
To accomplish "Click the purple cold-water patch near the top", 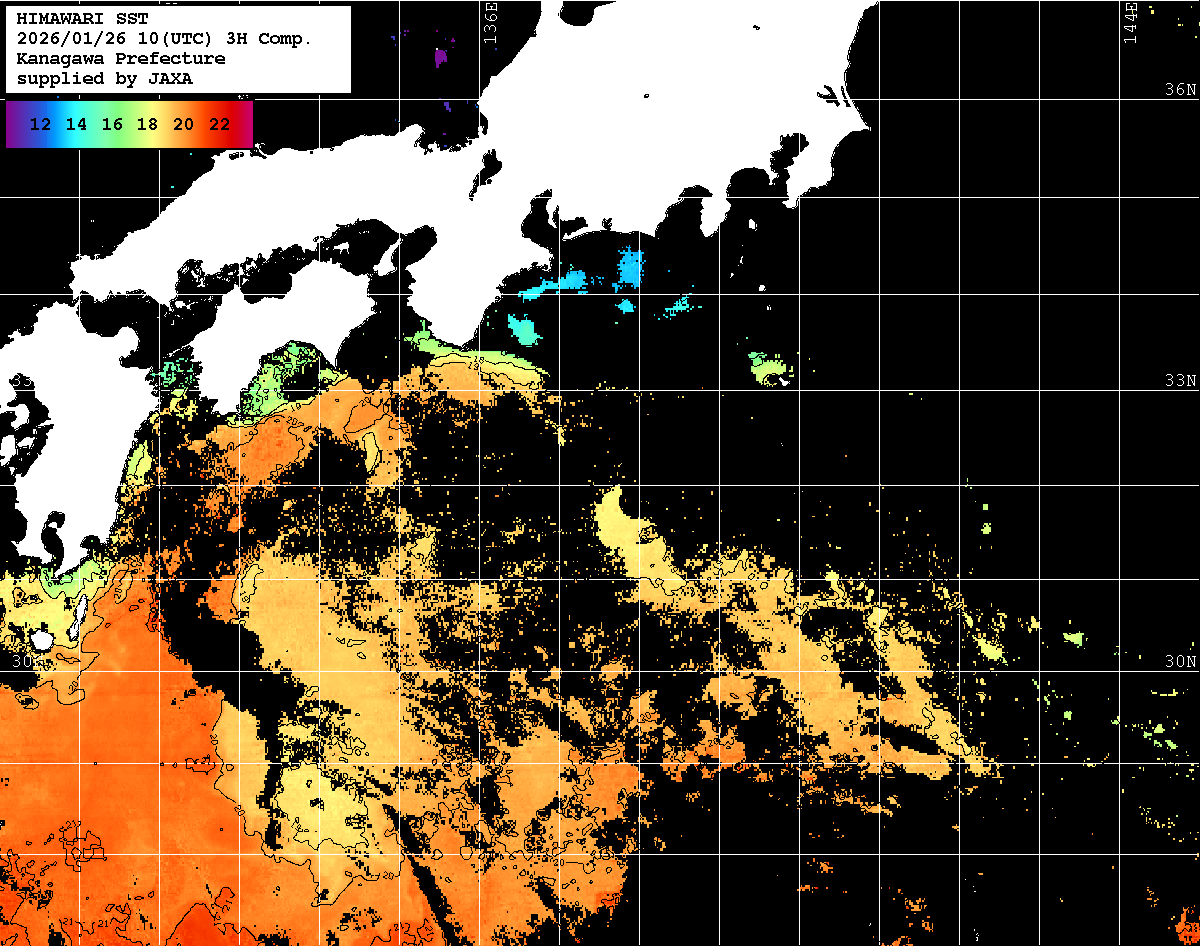I will point(441,57).
